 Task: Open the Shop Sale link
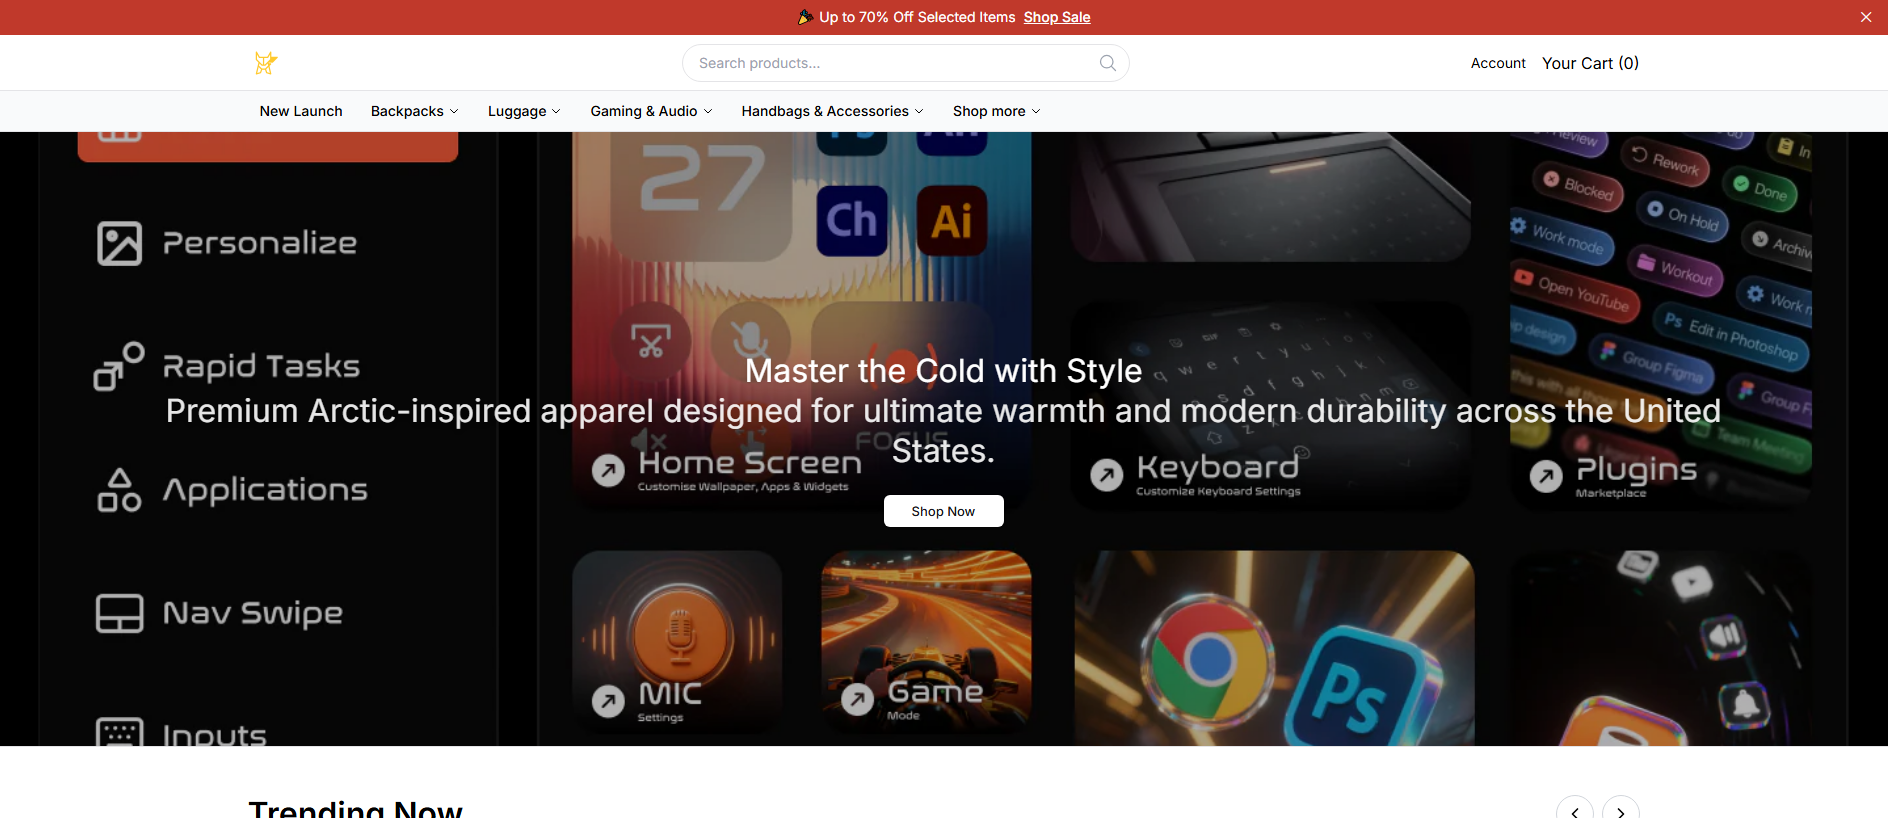coord(1057,17)
